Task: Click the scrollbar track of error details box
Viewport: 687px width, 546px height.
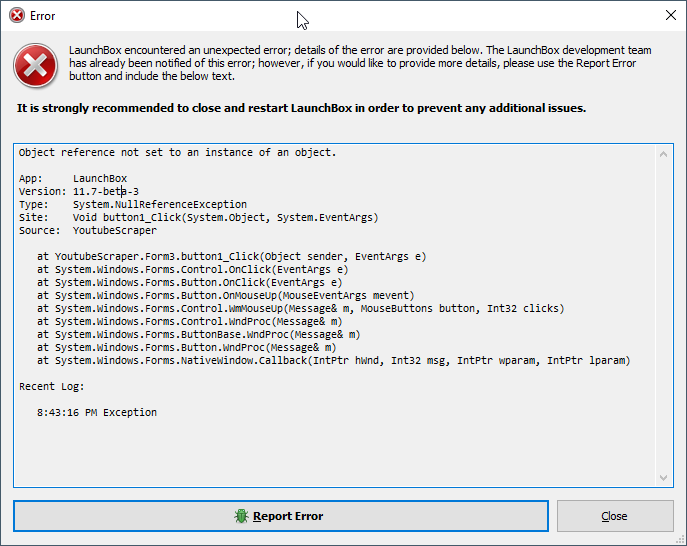Action: tap(663, 316)
